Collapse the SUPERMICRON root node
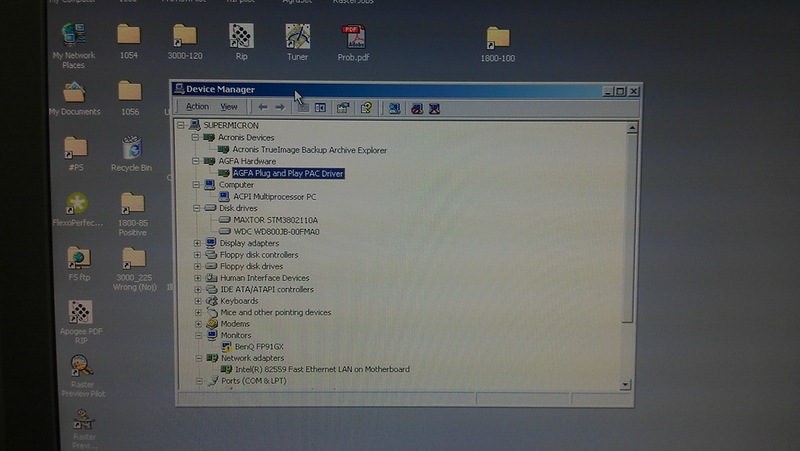 pyautogui.click(x=181, y=125)
